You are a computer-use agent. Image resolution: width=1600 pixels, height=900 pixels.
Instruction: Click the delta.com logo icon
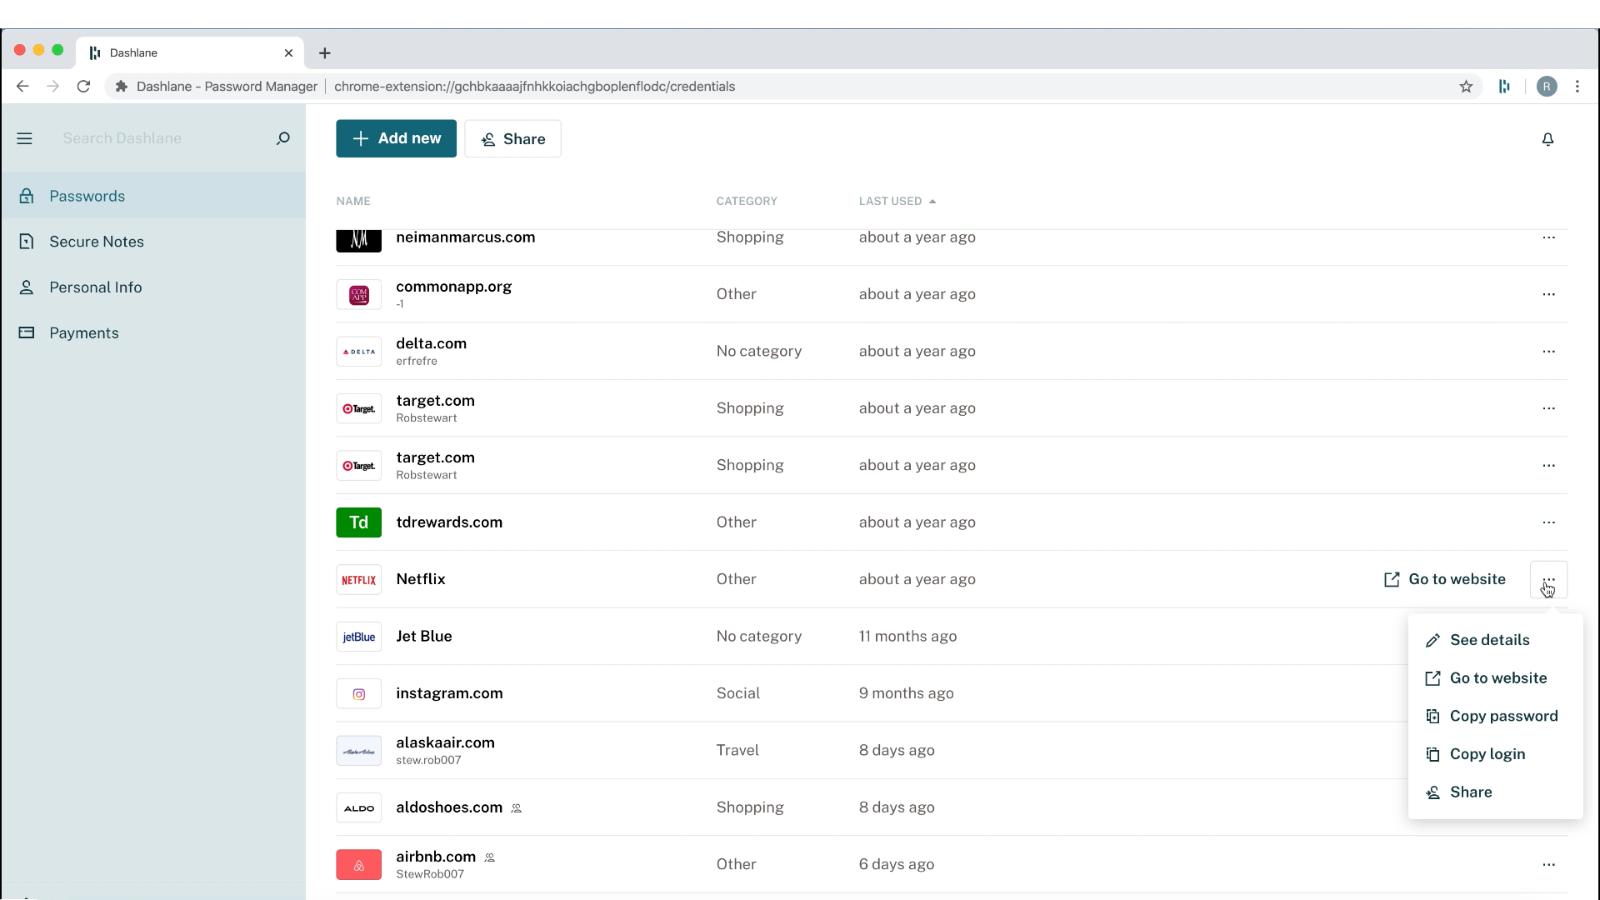[359, 351]
